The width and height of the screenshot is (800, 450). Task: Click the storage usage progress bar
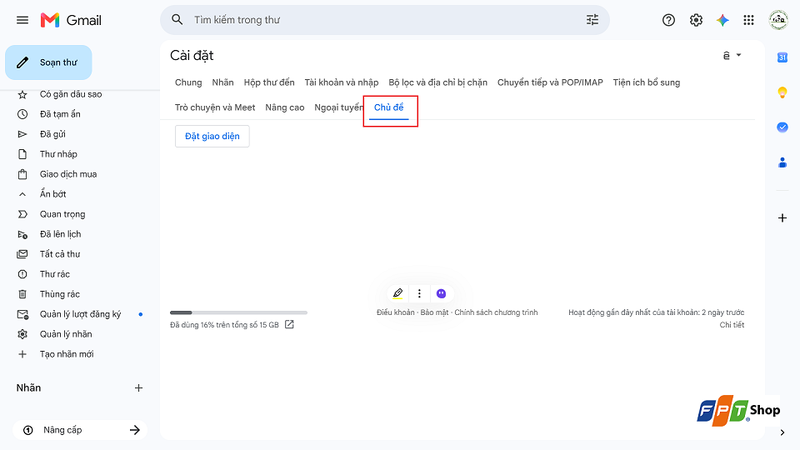tap(239, 312)
